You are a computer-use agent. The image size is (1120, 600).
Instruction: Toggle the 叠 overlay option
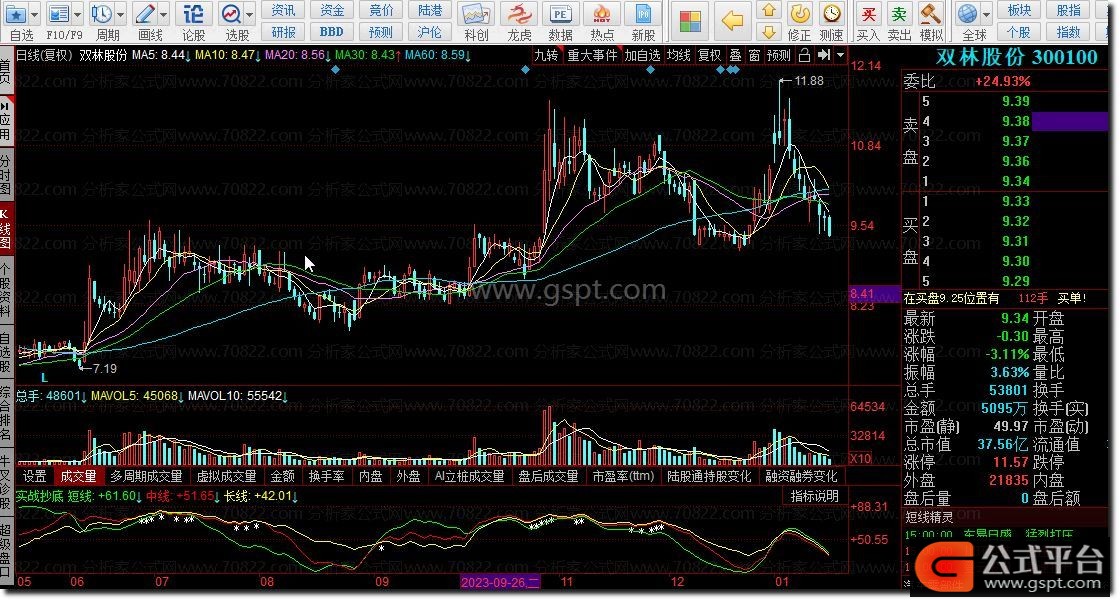coord(735,55)
